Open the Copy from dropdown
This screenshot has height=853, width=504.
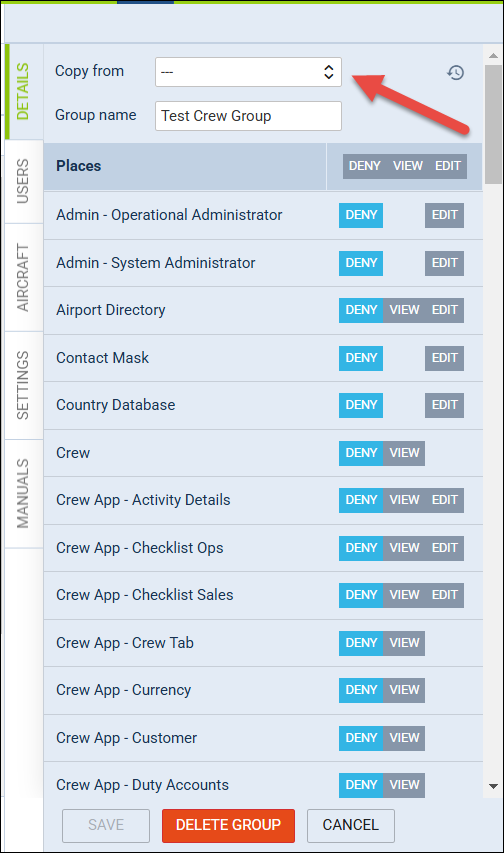[x=248, y=72]
